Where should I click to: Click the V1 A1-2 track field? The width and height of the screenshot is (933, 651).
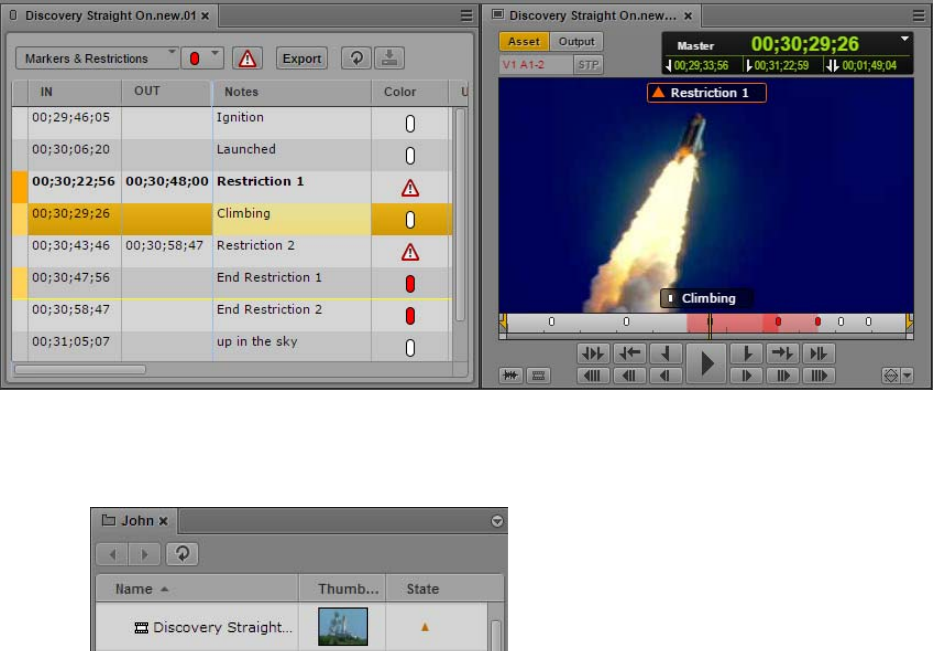[536, 65]
